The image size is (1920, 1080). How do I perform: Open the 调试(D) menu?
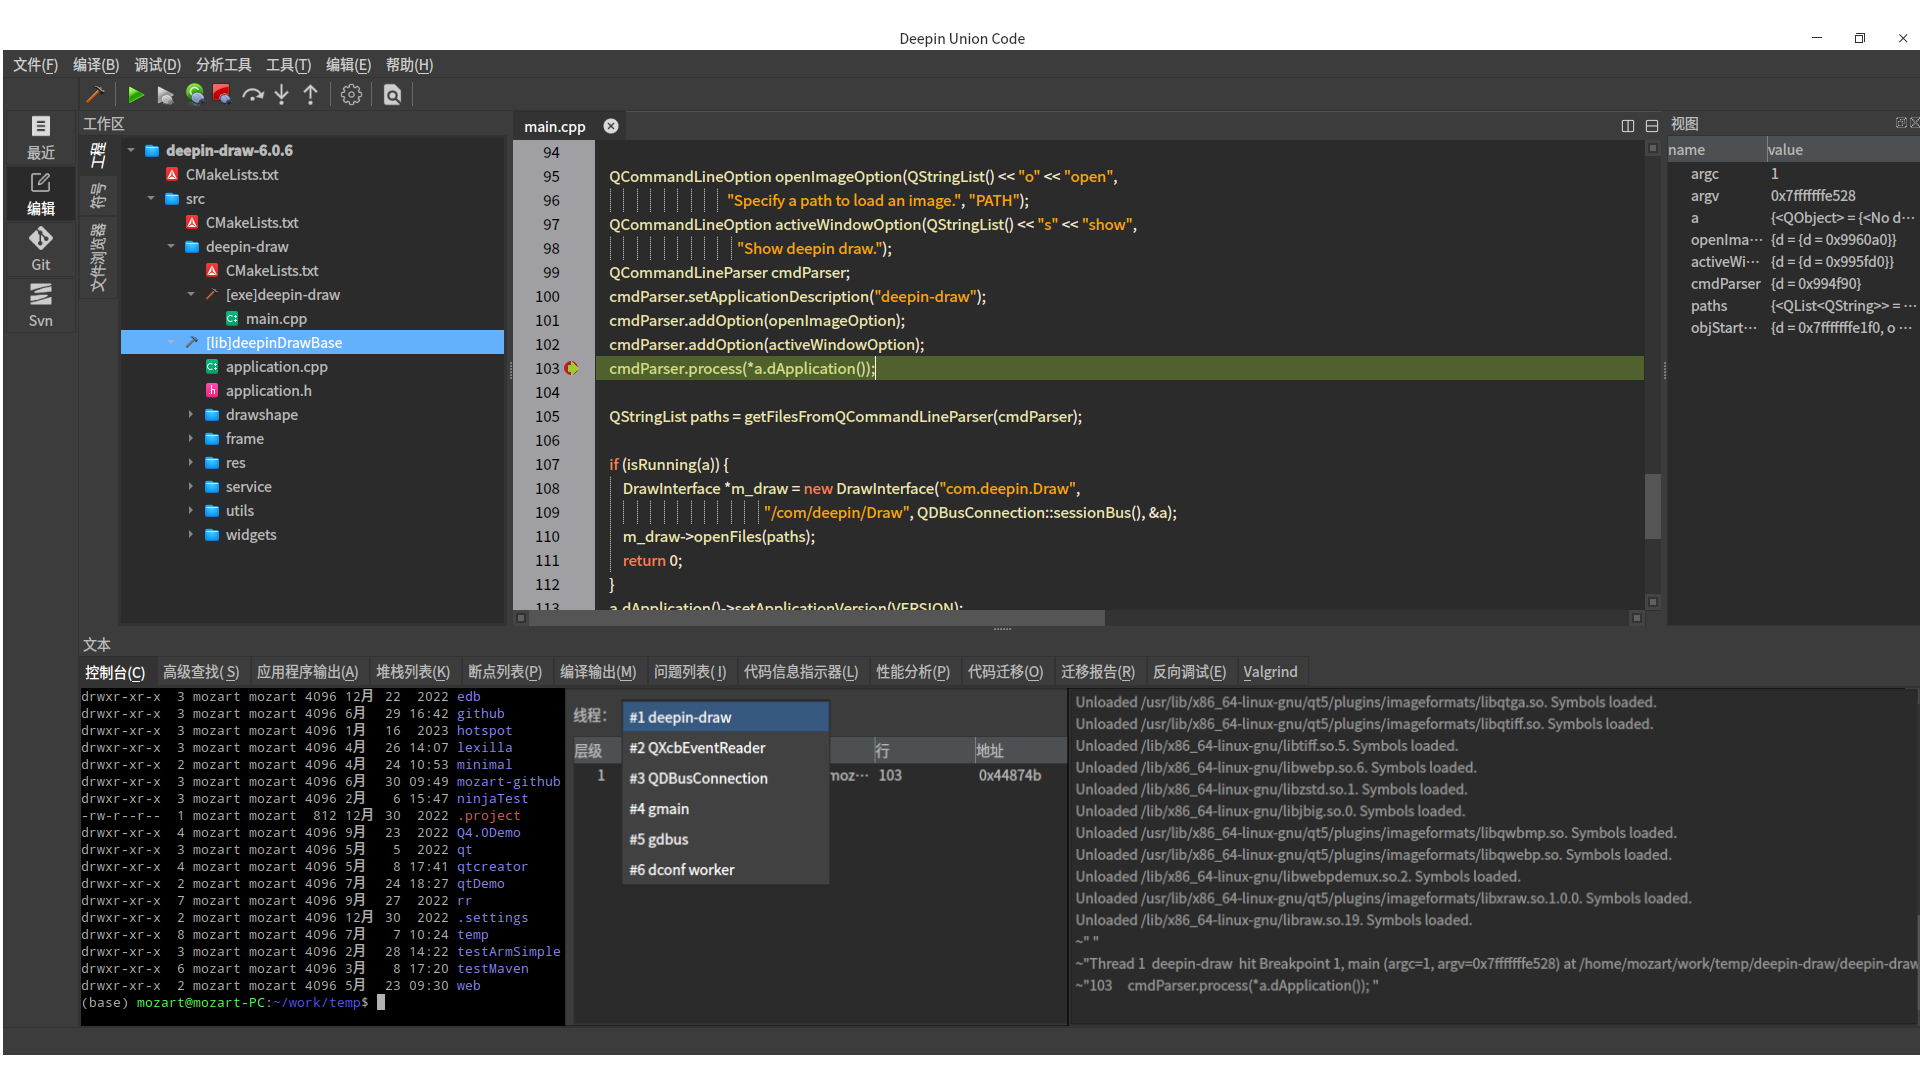(157, 65)
